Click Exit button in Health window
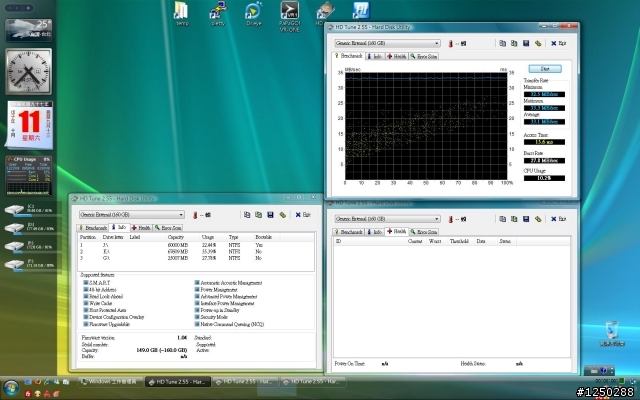 coord(558,219)
